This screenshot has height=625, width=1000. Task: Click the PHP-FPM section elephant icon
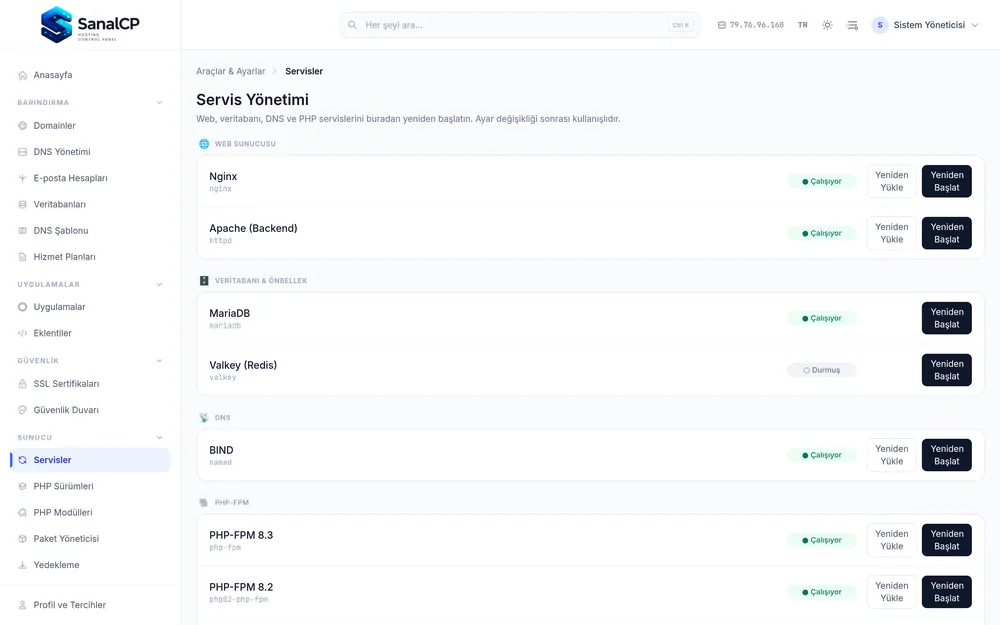(204, 503)
